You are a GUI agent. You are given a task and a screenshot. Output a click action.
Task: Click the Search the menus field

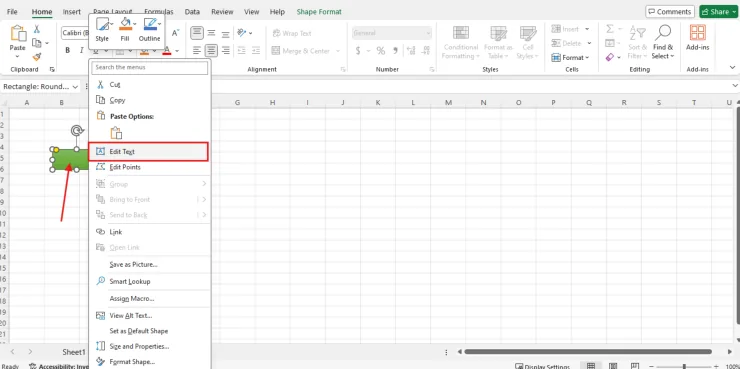[150, 67]
